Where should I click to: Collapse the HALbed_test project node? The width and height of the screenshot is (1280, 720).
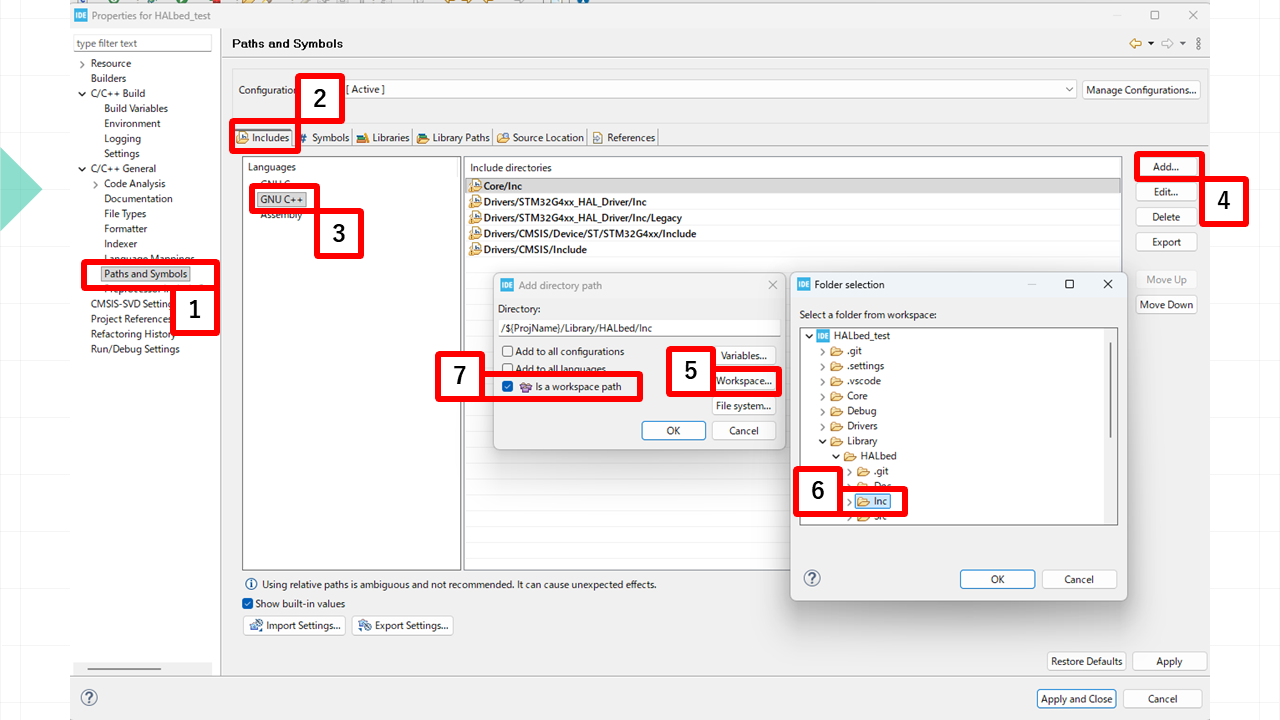tap(809, 336)
